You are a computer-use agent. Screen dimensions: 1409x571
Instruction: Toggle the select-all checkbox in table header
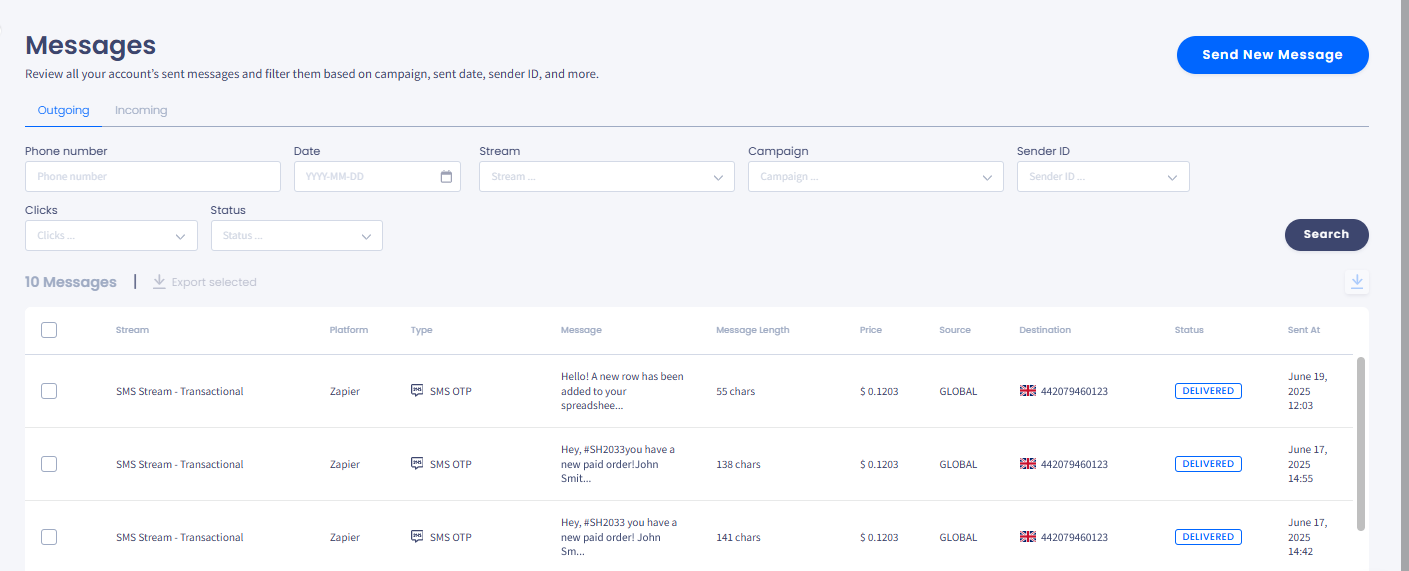pos(49,330)
